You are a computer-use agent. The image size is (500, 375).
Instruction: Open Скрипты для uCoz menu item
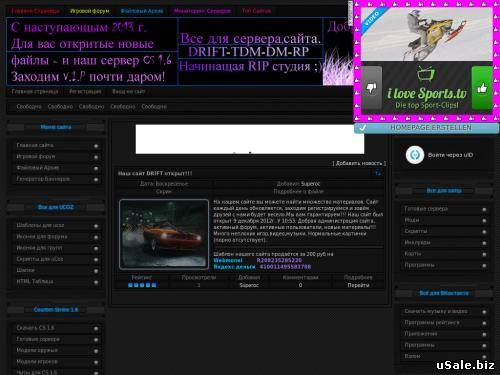[40, 259]
